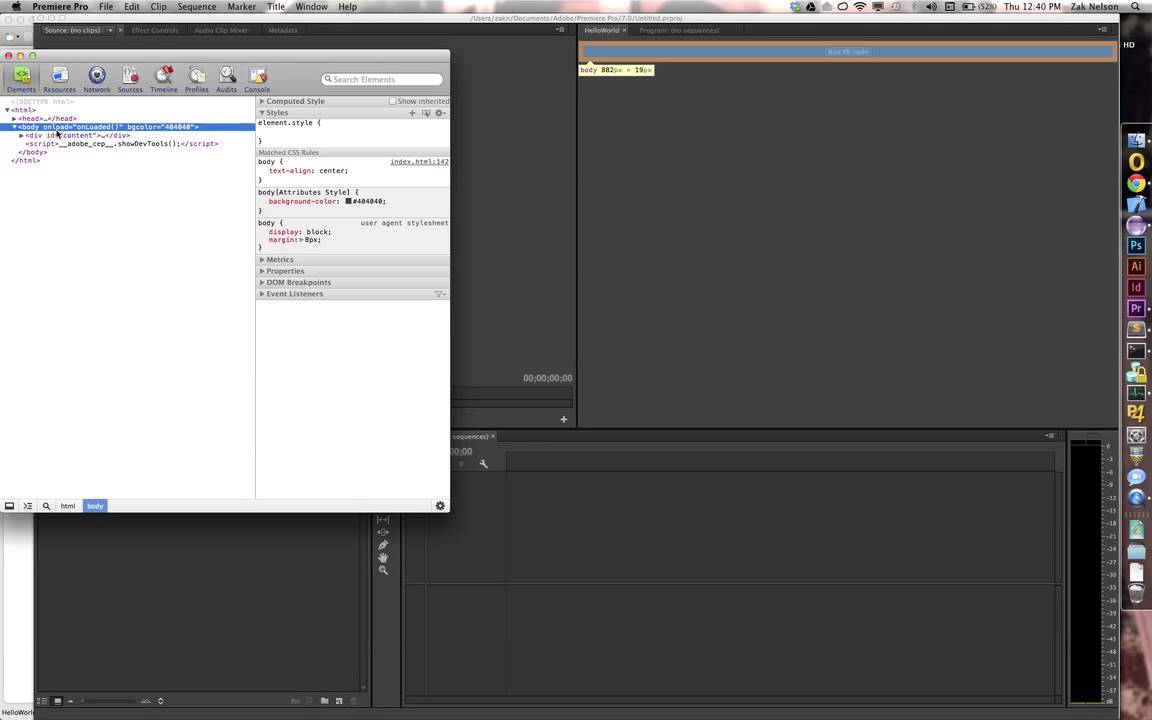Open Photoshop from the Dock
1152x720 pixels.
point(1136,245)
